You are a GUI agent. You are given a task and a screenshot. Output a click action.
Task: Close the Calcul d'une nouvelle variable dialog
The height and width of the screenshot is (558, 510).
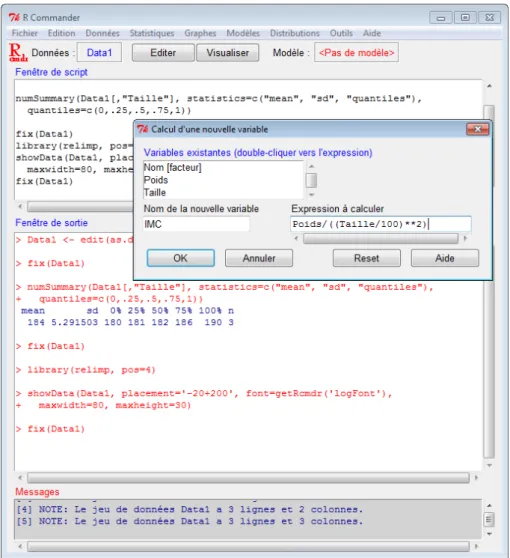coord(478,129)
